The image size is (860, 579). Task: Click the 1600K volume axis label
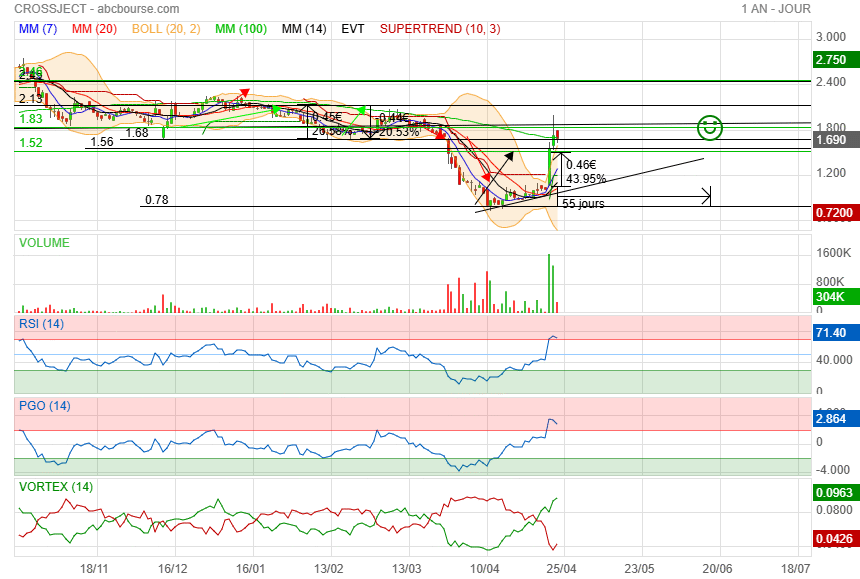pos(833,253)
